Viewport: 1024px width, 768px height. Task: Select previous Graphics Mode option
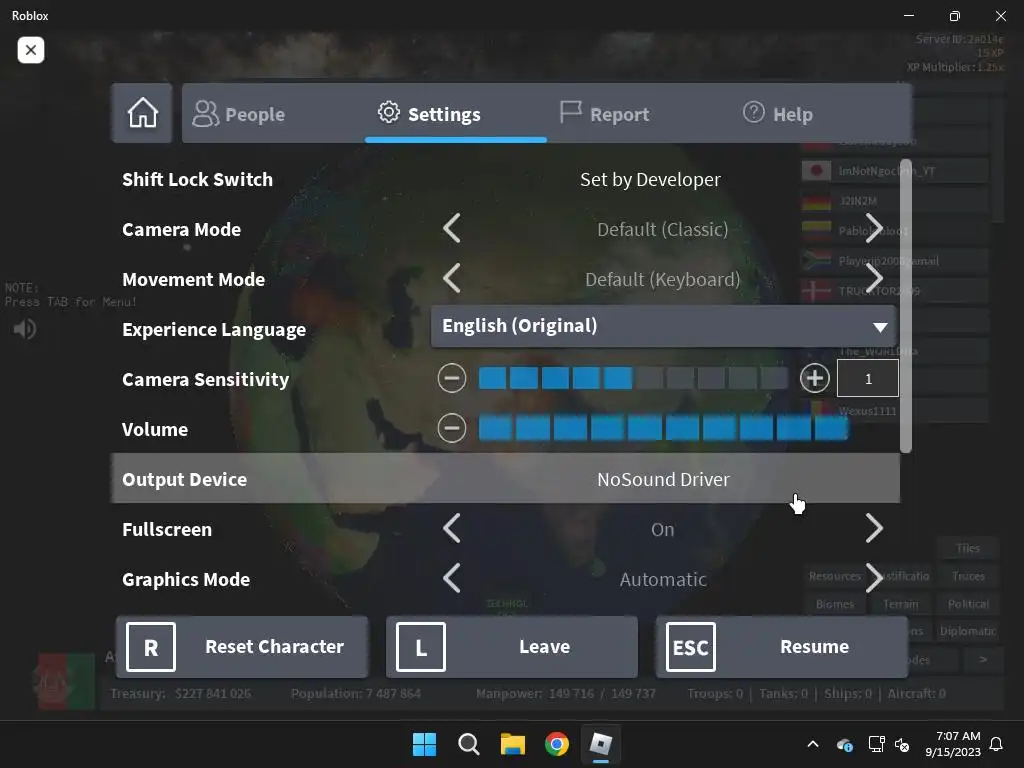452,579
